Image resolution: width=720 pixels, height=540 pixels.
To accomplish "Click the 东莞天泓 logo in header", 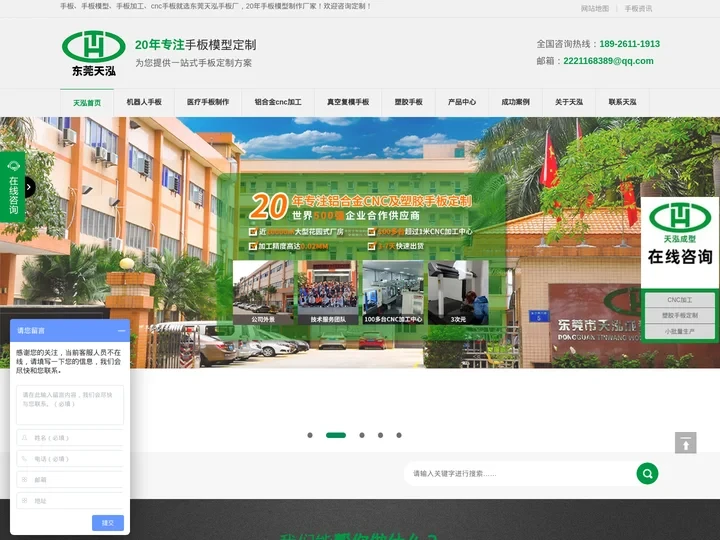I will (x=94, y=53).
